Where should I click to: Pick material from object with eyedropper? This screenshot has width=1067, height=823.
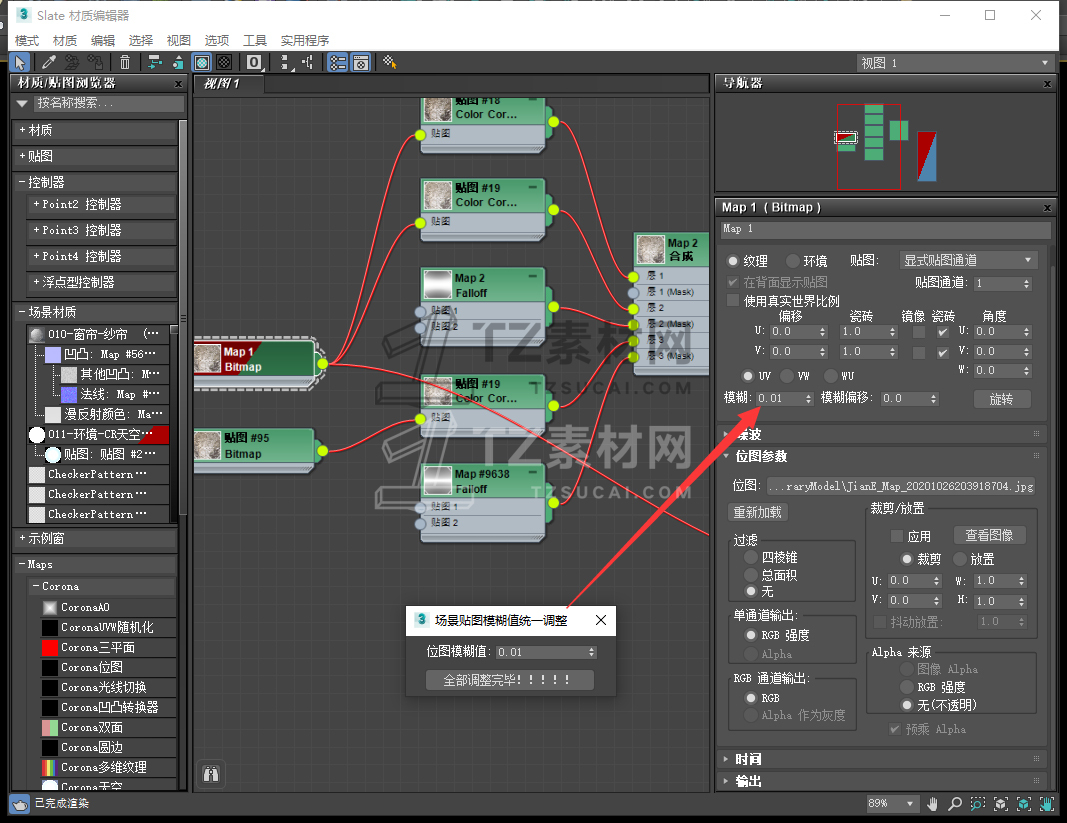point(49,63)
